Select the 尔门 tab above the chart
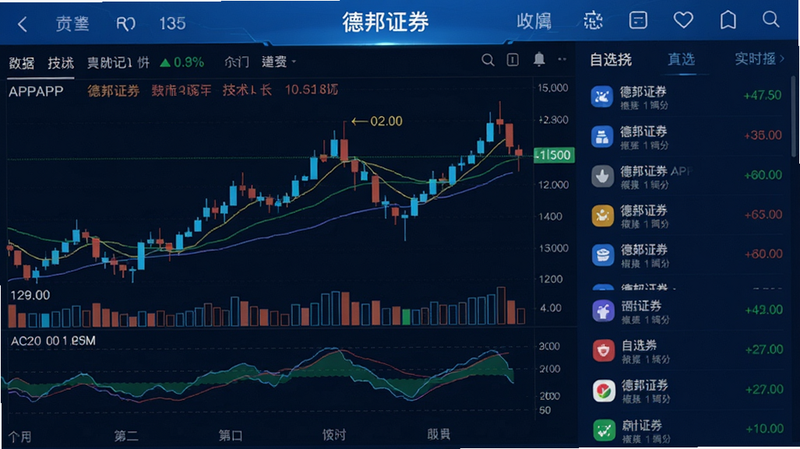 237,62
